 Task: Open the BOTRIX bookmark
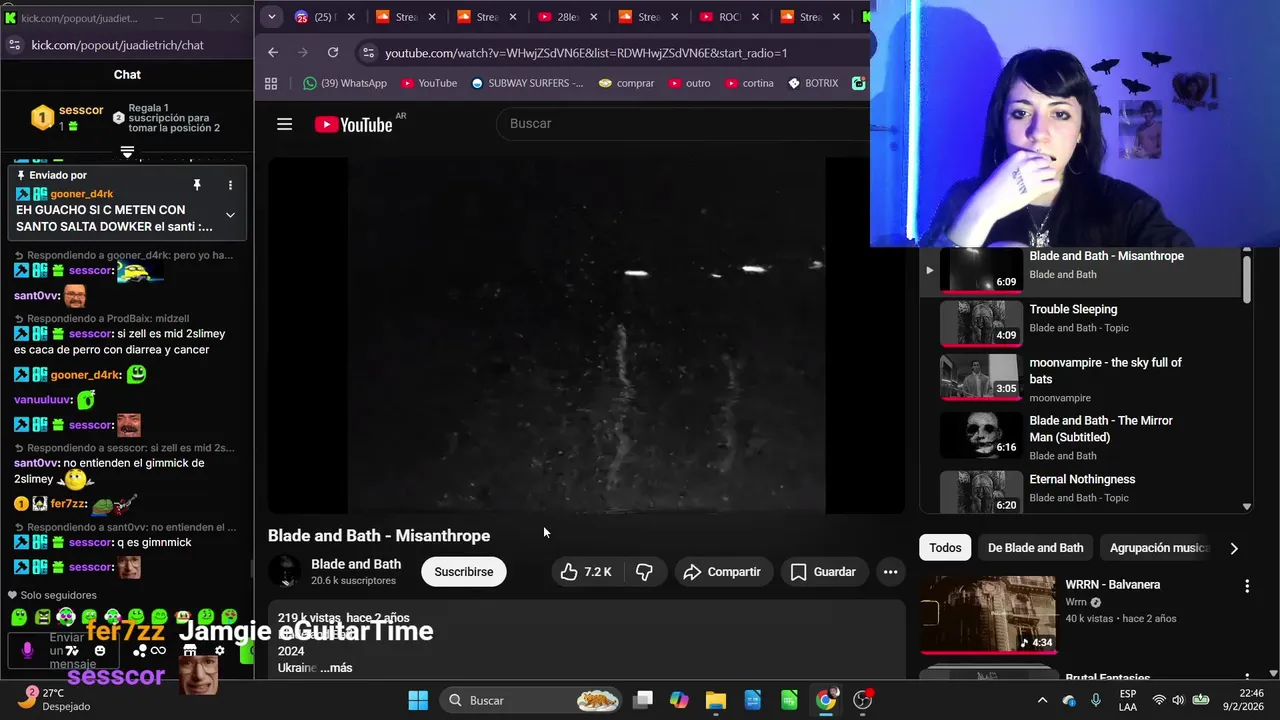[813, 83]
